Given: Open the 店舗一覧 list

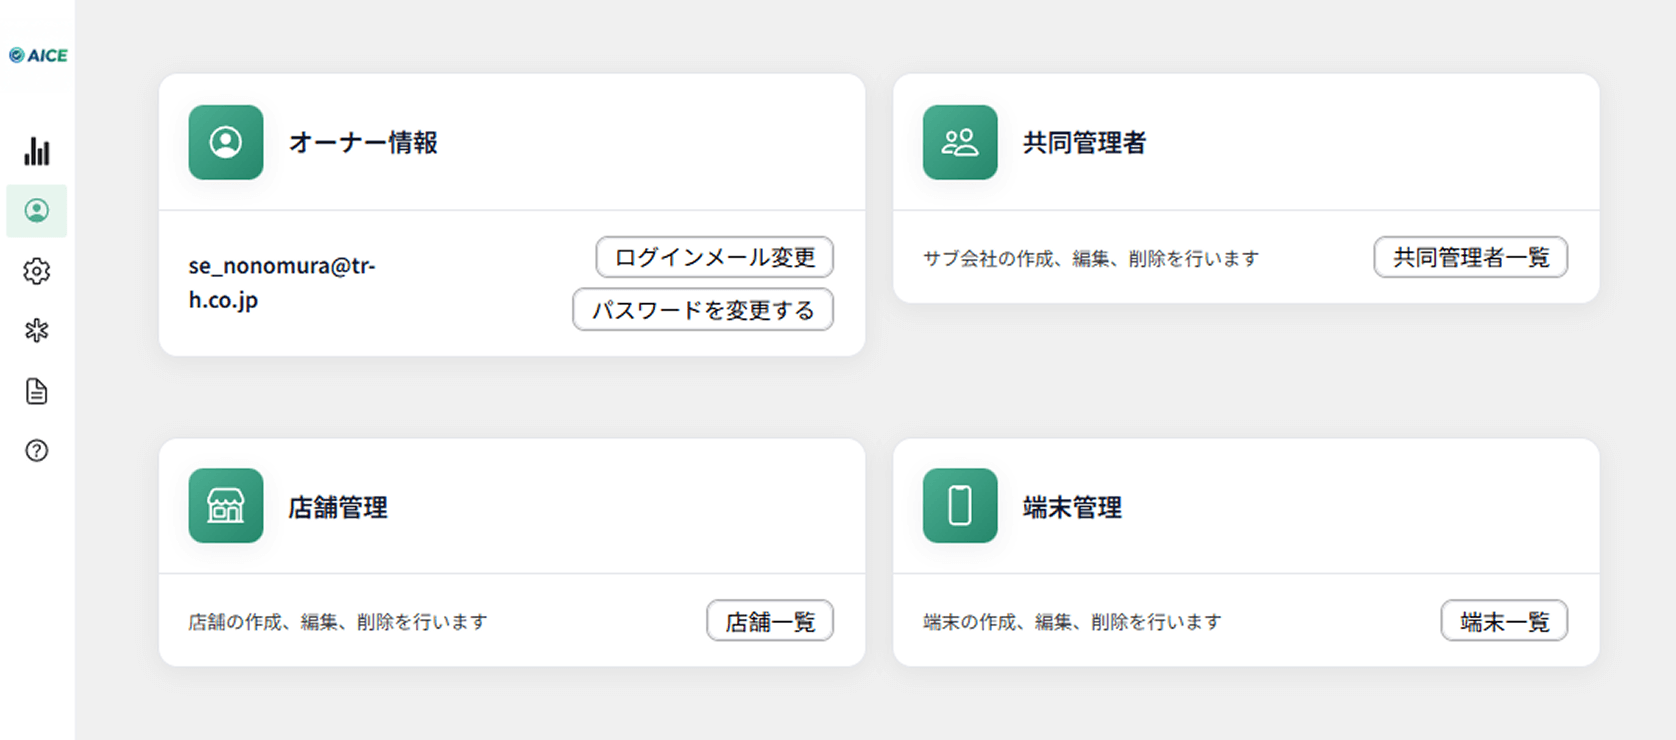Looking at the screenshot, I should click(x=770, y=621).
